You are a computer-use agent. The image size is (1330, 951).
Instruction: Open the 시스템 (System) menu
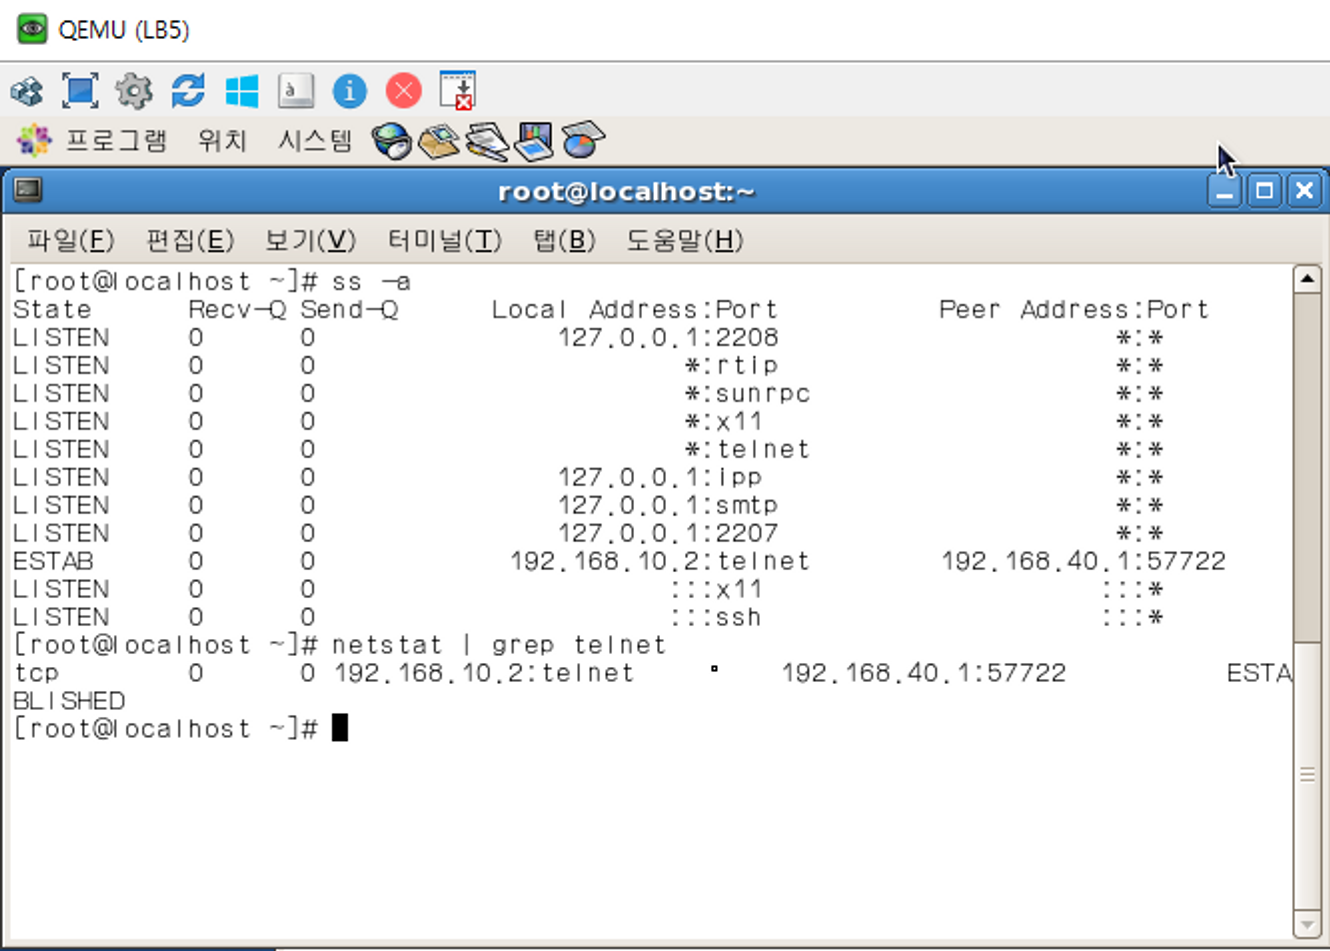point(315,140)
